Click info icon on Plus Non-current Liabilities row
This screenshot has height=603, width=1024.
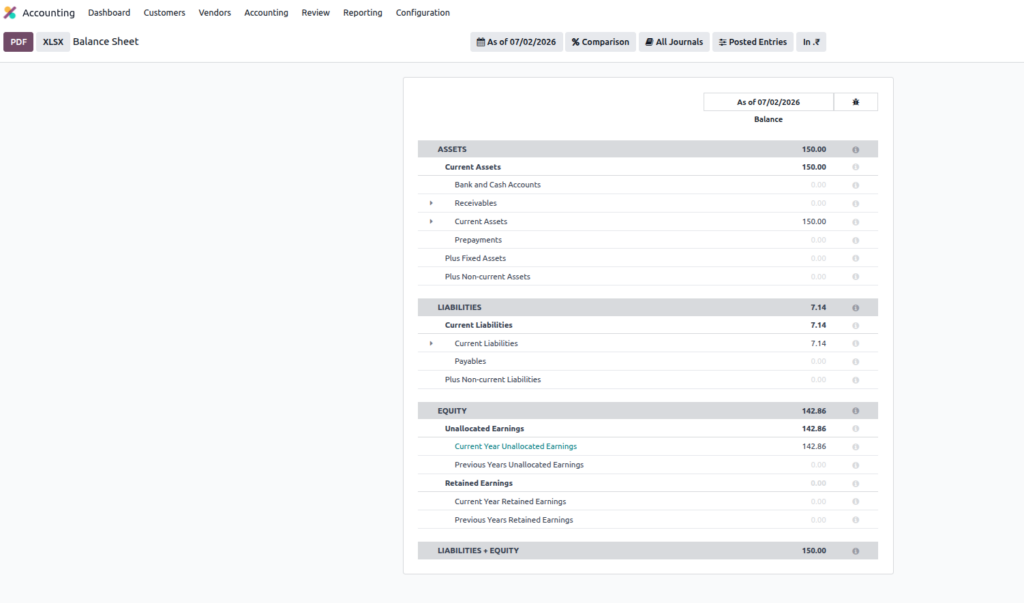(x=856, y=380)
